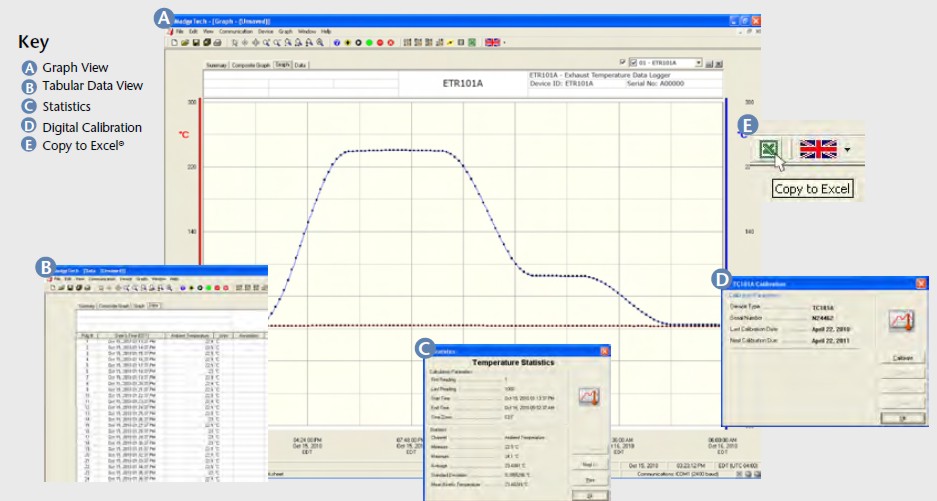Screen dimensions: 937x501
Task: Click the Open folder icon in graph window toolbar
Action: (x=185, y=42)
